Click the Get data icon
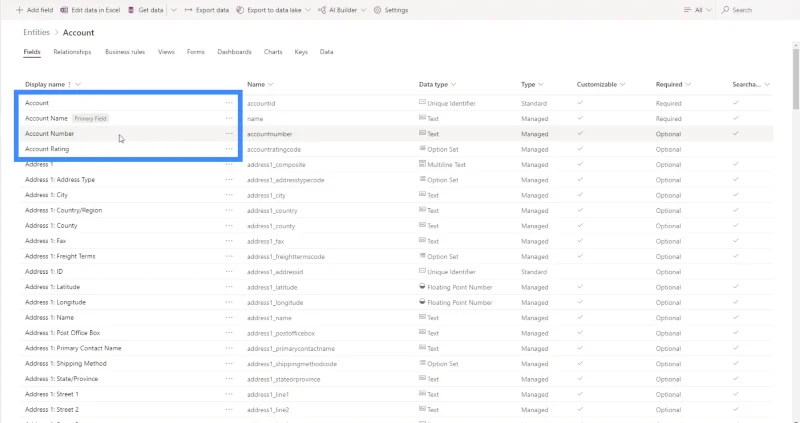Screen dimensions: 800x423 point(131,10)
